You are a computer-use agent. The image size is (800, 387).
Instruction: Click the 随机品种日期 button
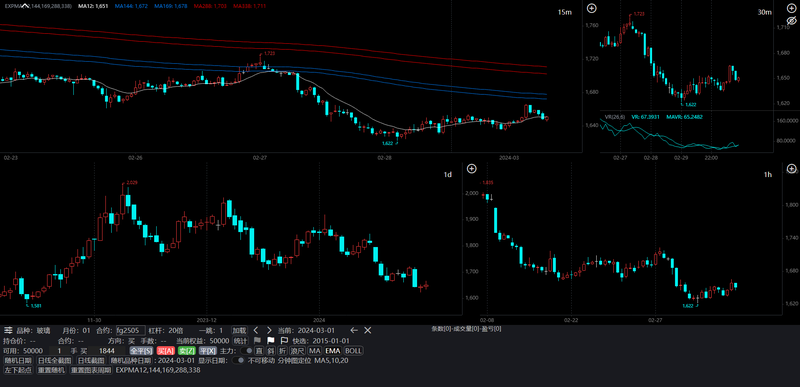(x=131, y=360)
